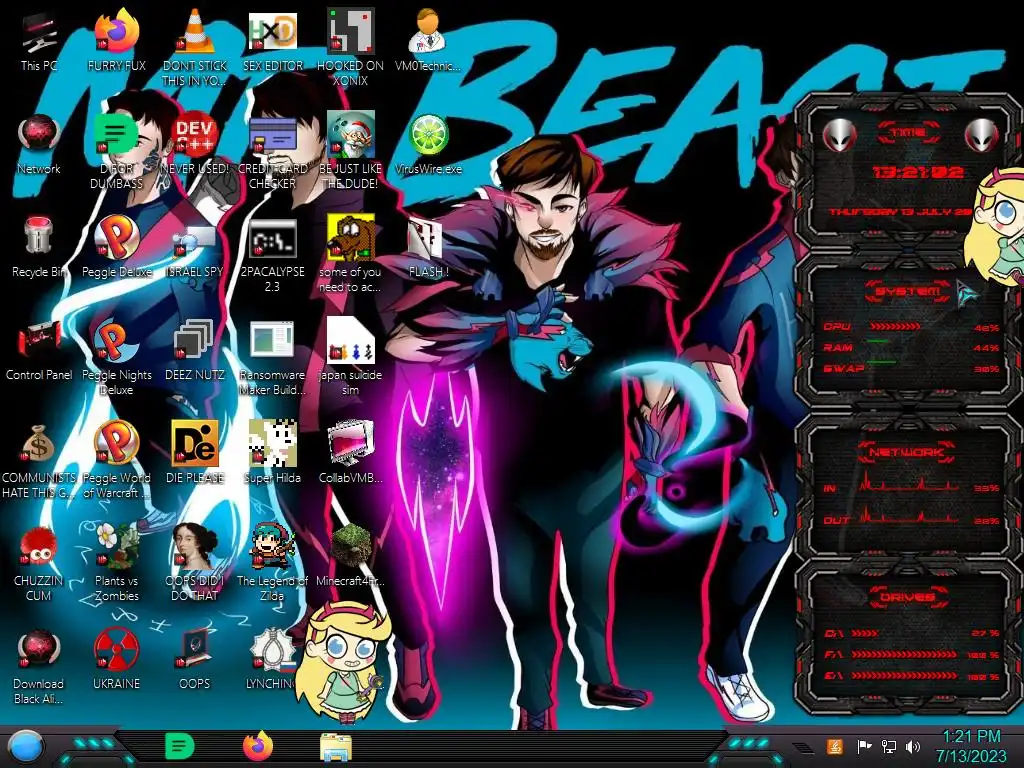Select the FLASH! desktop icon

[x=428, y=248]
